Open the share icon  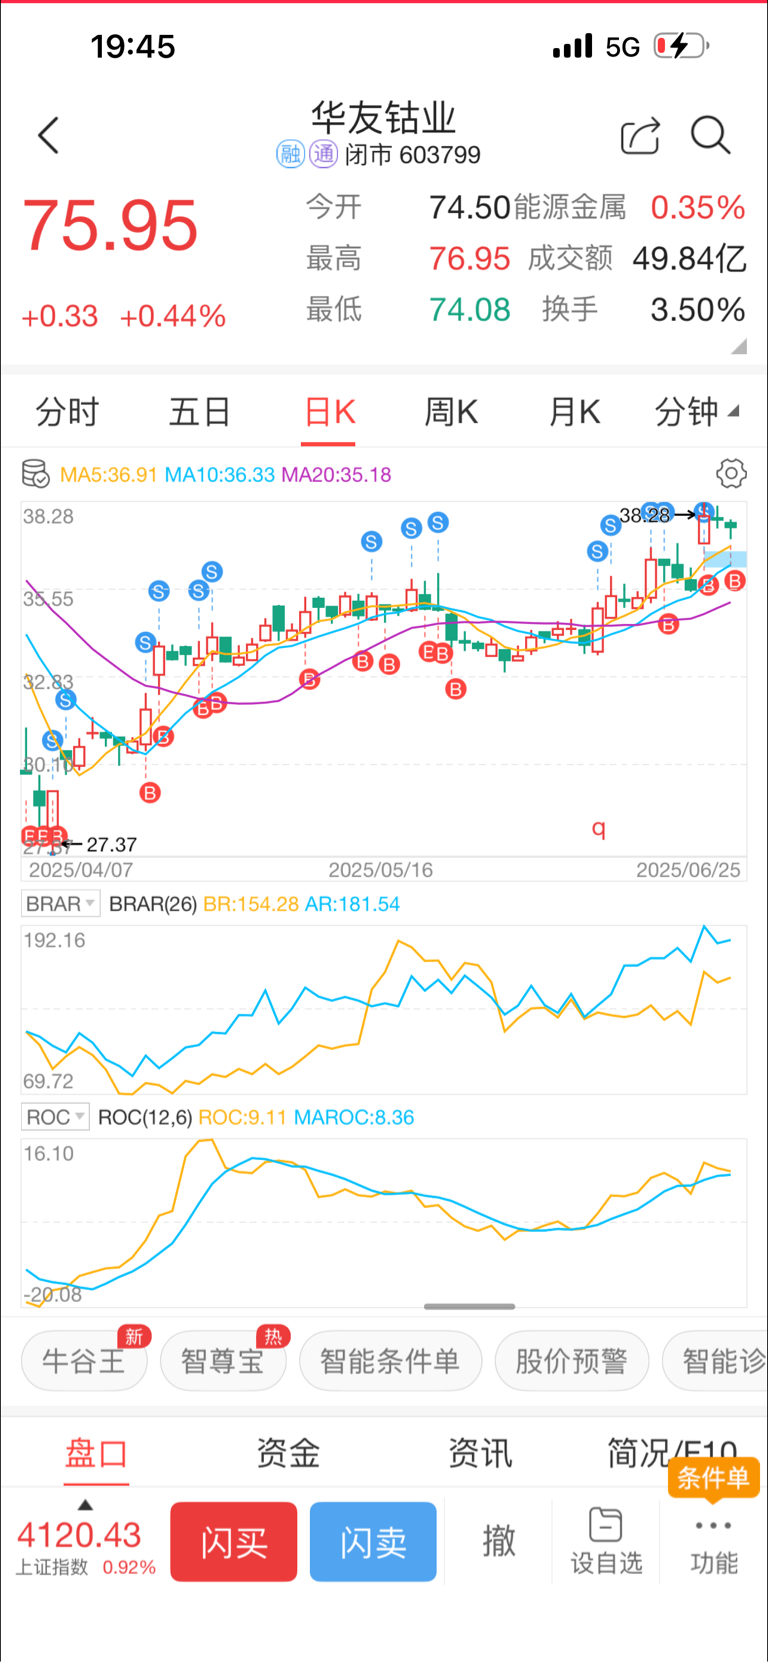coord(640,136)
